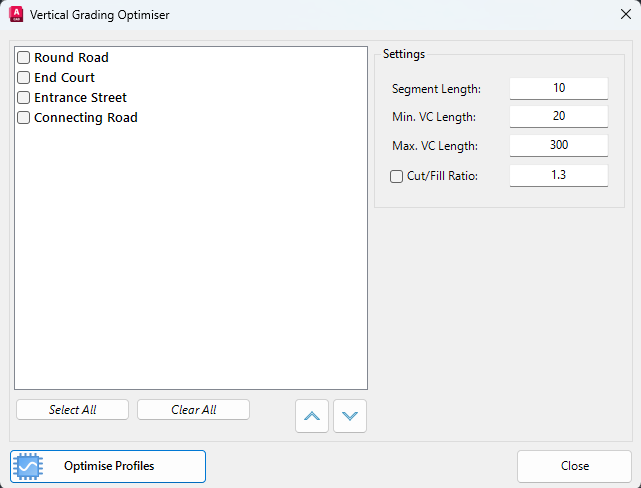This screenshot has height=488, width=641.
Task: Click the move up arrow icon
Action: (x=312, y=416)
